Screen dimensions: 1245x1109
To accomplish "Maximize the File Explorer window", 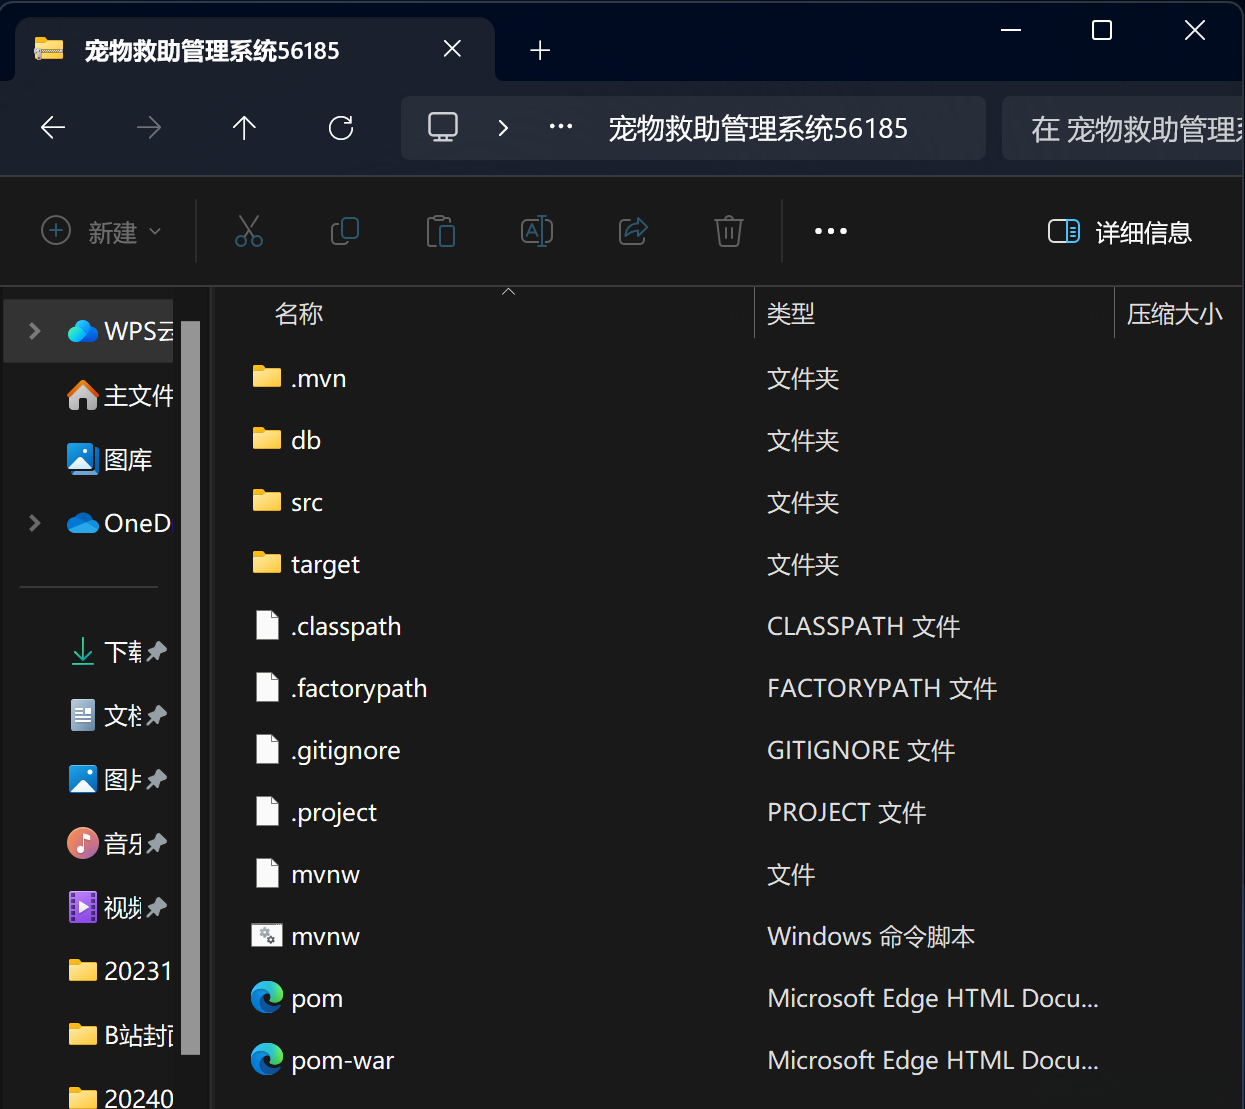I will click(1102, 31).
